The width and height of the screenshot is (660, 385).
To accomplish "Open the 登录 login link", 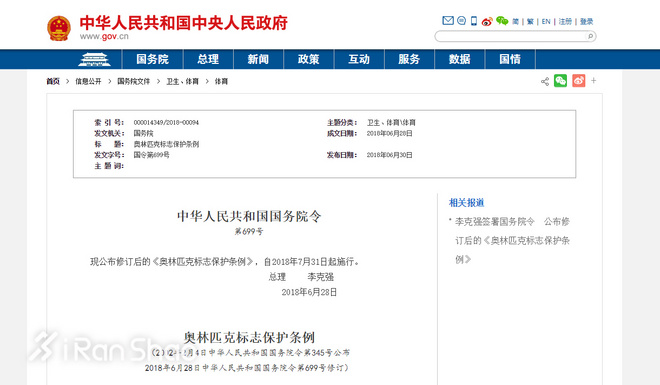I will pyautogui.click(x=586, y=21).
